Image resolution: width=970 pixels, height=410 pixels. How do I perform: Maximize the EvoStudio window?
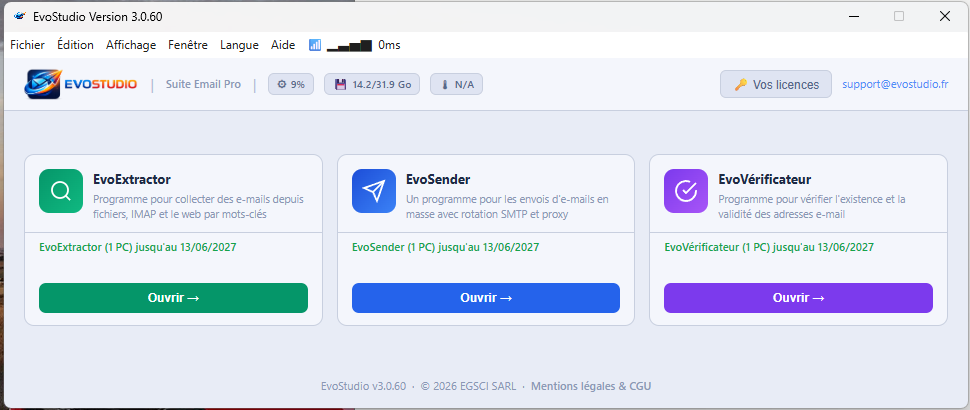point(899,16)
